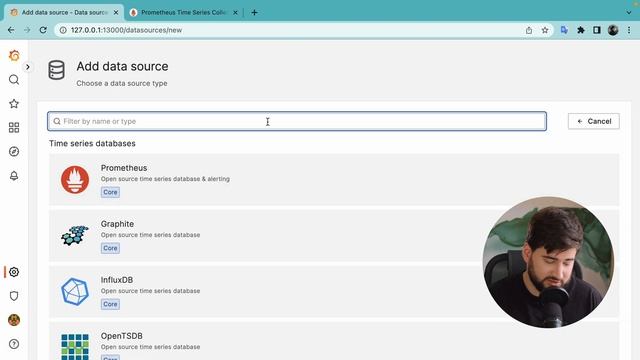Open the Configuration gear icon
640x360 pixels.
14,272
